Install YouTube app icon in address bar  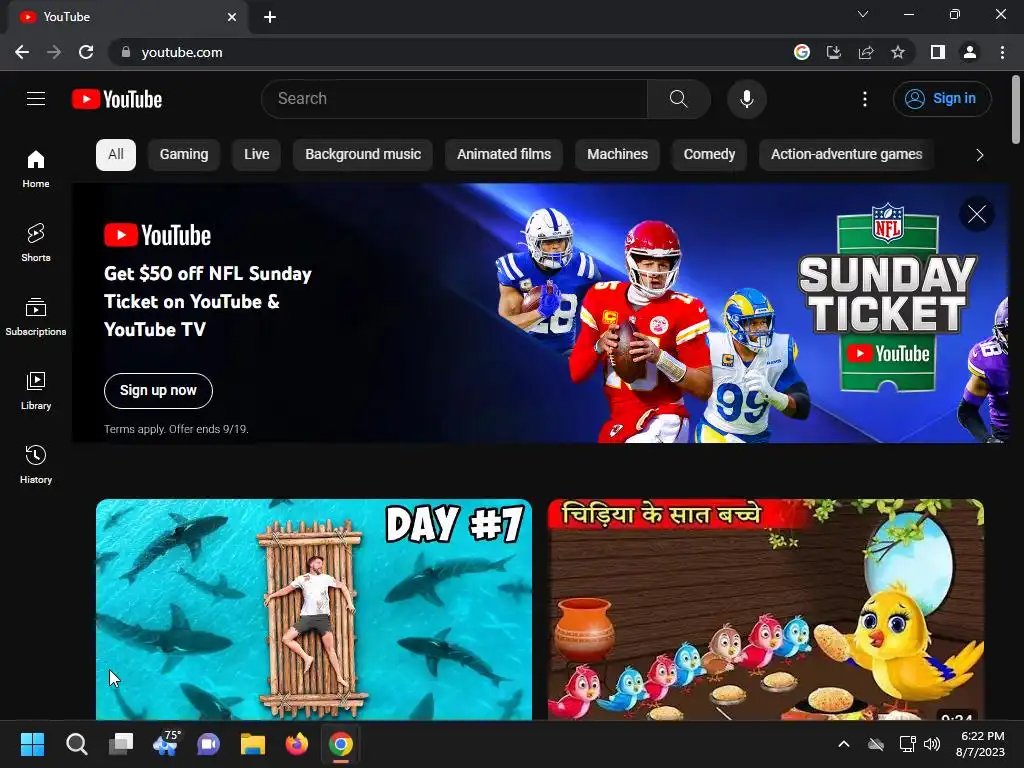pyautogui.click(x=833, y=52)
